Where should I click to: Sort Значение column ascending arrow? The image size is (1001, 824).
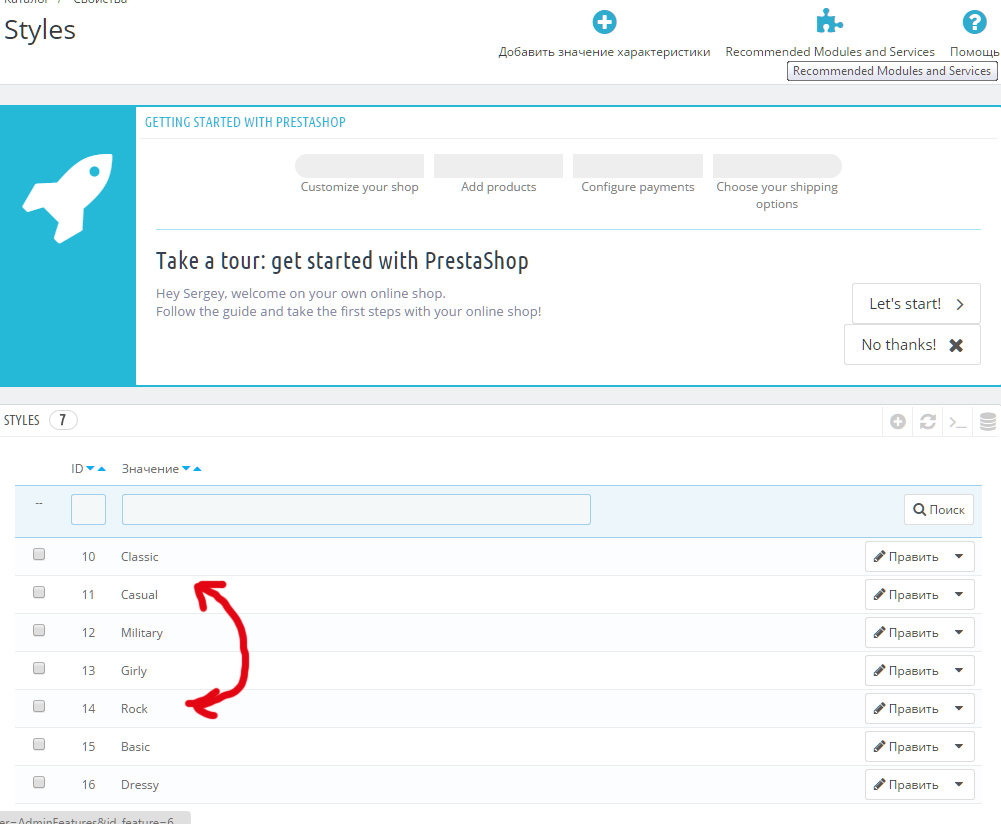pyautogui.click(x=197, y=468)
